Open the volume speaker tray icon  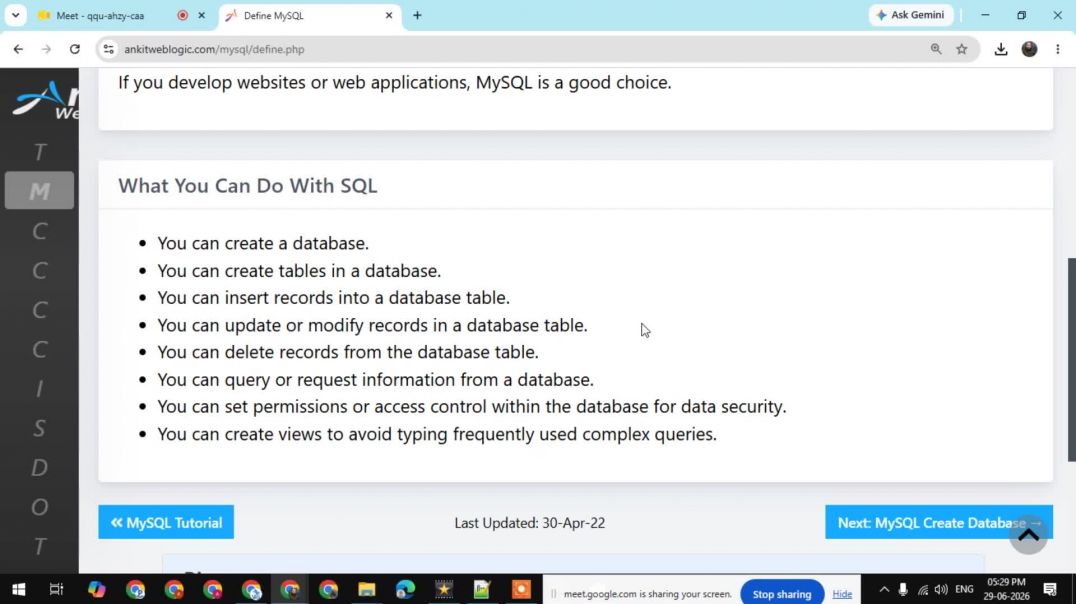942,590
